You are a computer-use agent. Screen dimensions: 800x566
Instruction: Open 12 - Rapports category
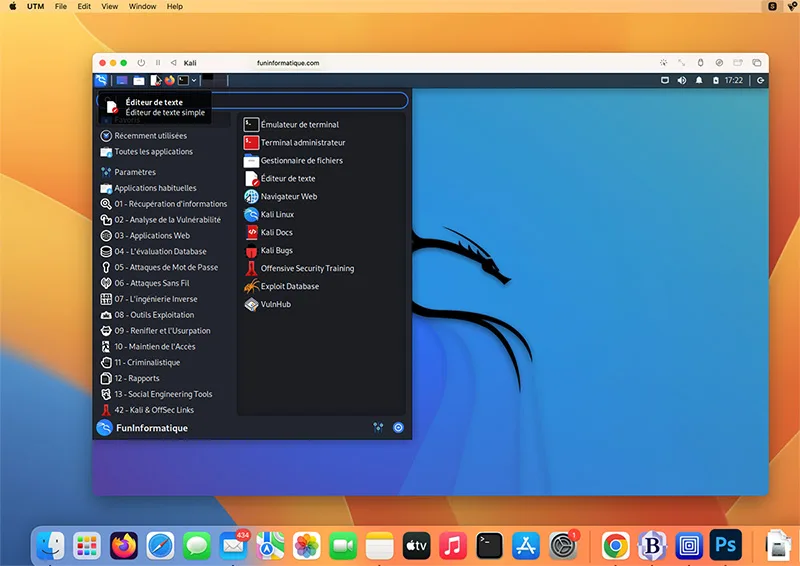pos(163,378)
